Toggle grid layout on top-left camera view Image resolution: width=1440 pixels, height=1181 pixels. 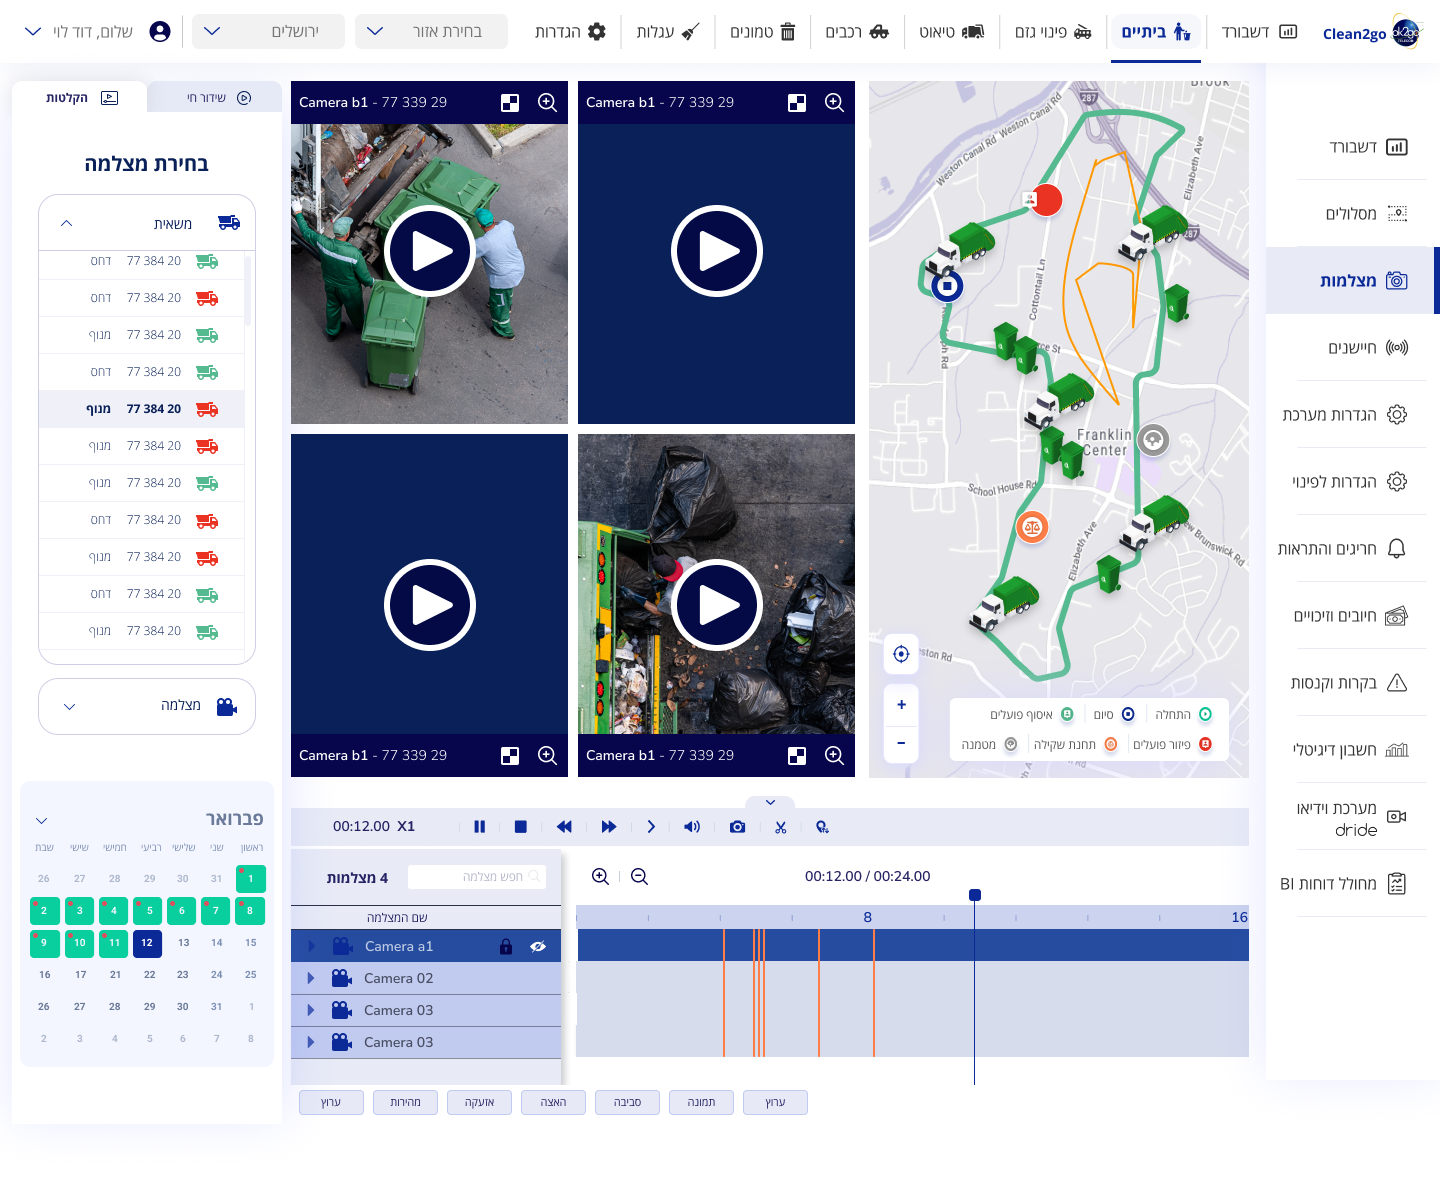pos(510,103)
